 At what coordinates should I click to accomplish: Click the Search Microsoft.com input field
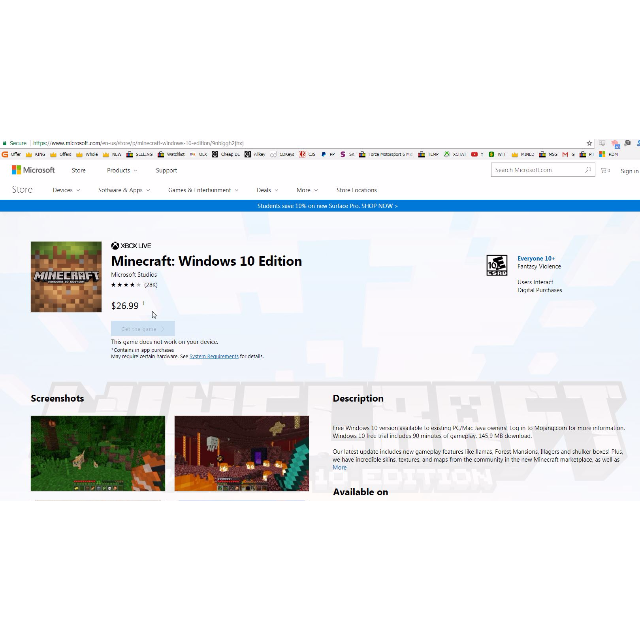(x=536, y=170)
